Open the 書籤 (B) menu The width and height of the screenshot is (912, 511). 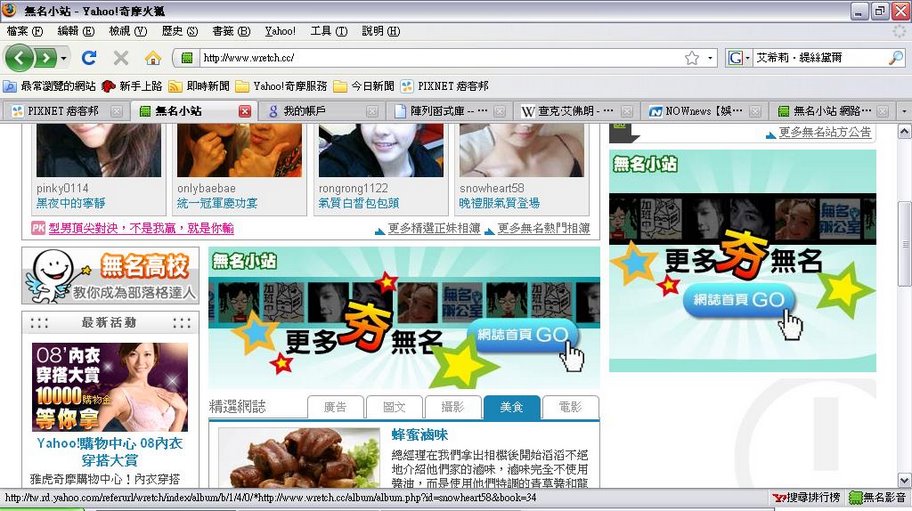coord(231,31)
